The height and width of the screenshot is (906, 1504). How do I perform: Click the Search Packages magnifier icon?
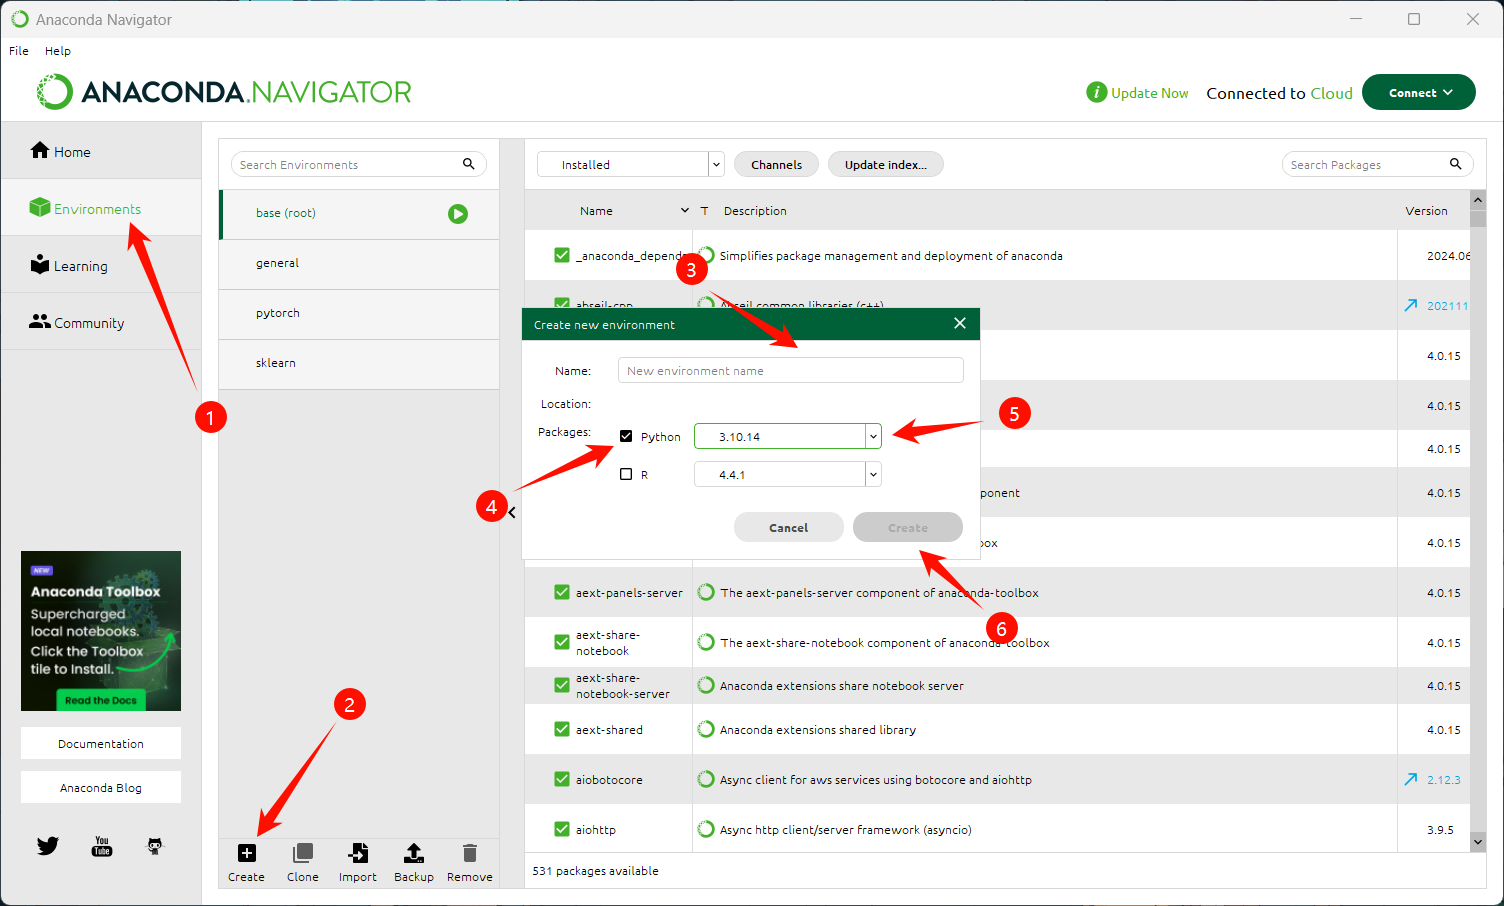pyautogui.click(x=1456, y=164)
